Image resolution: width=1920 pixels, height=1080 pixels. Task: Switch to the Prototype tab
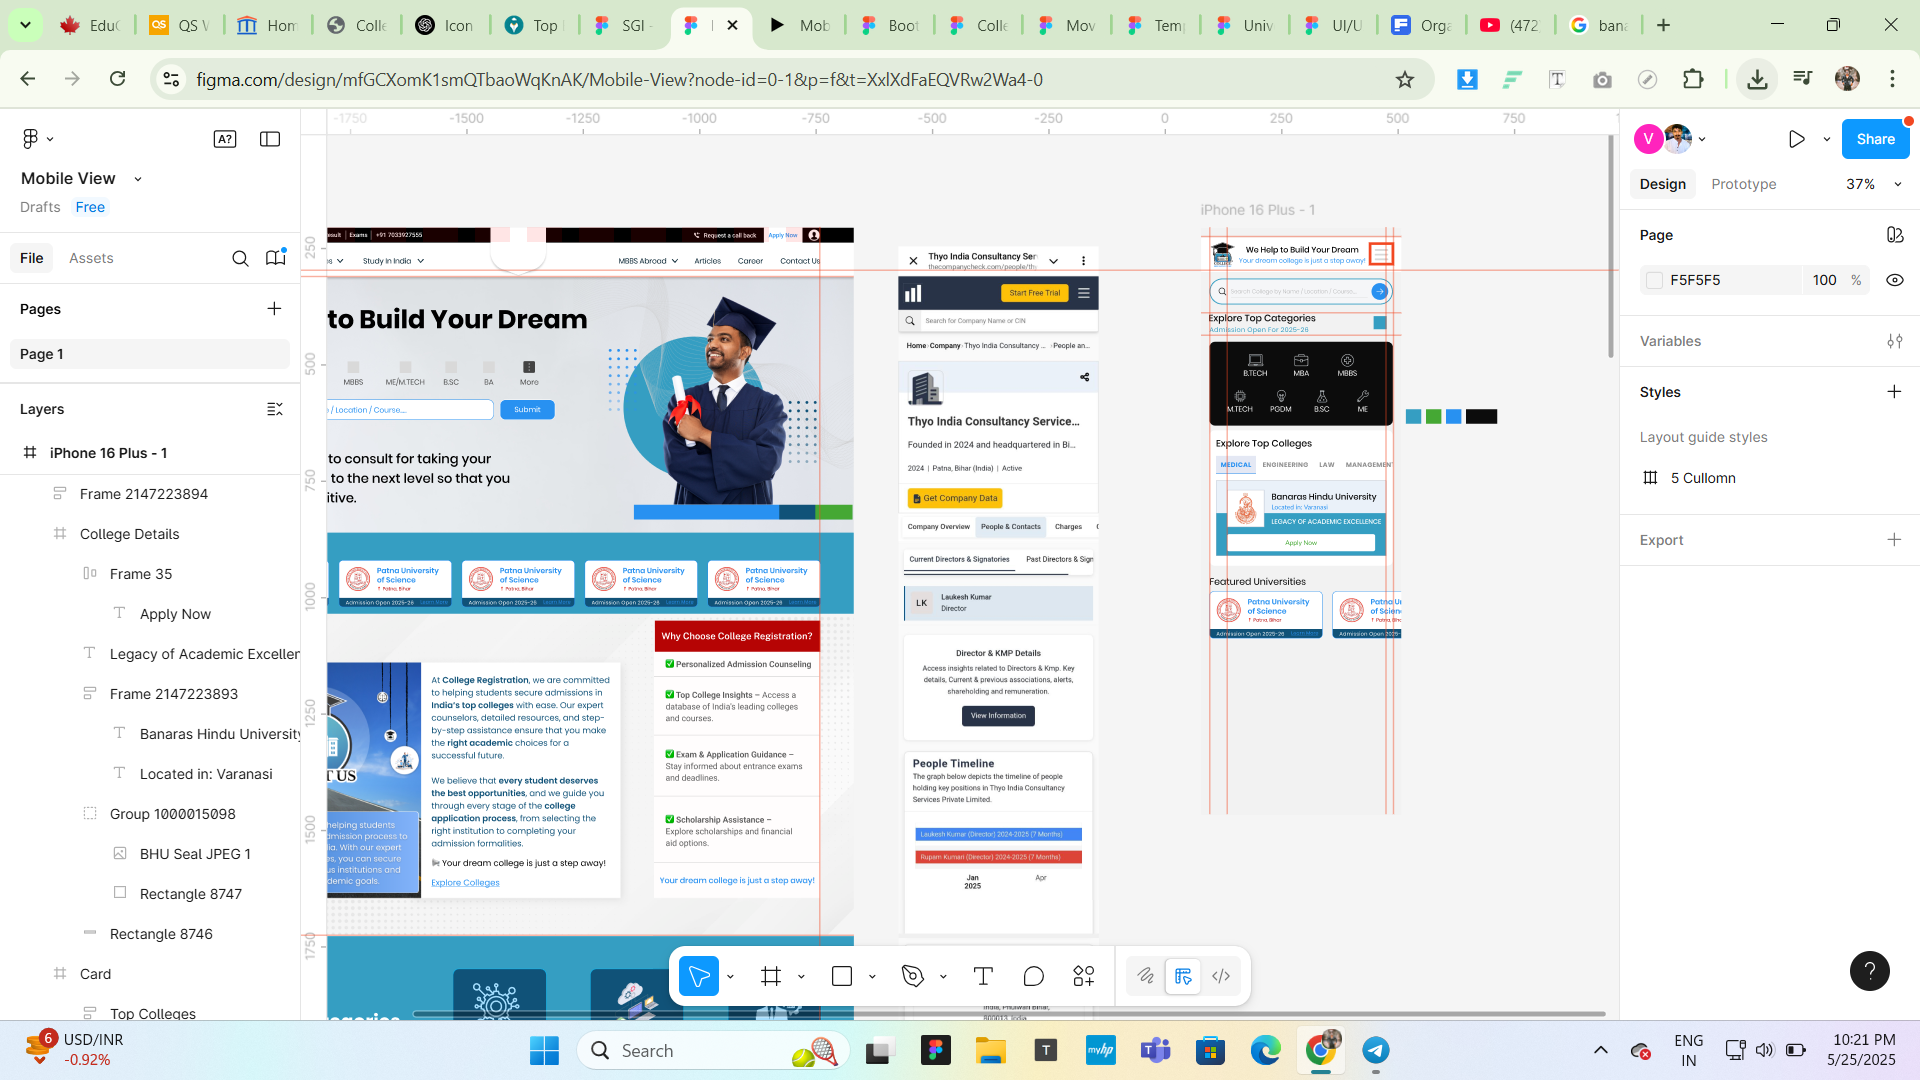click(1743, 184)
